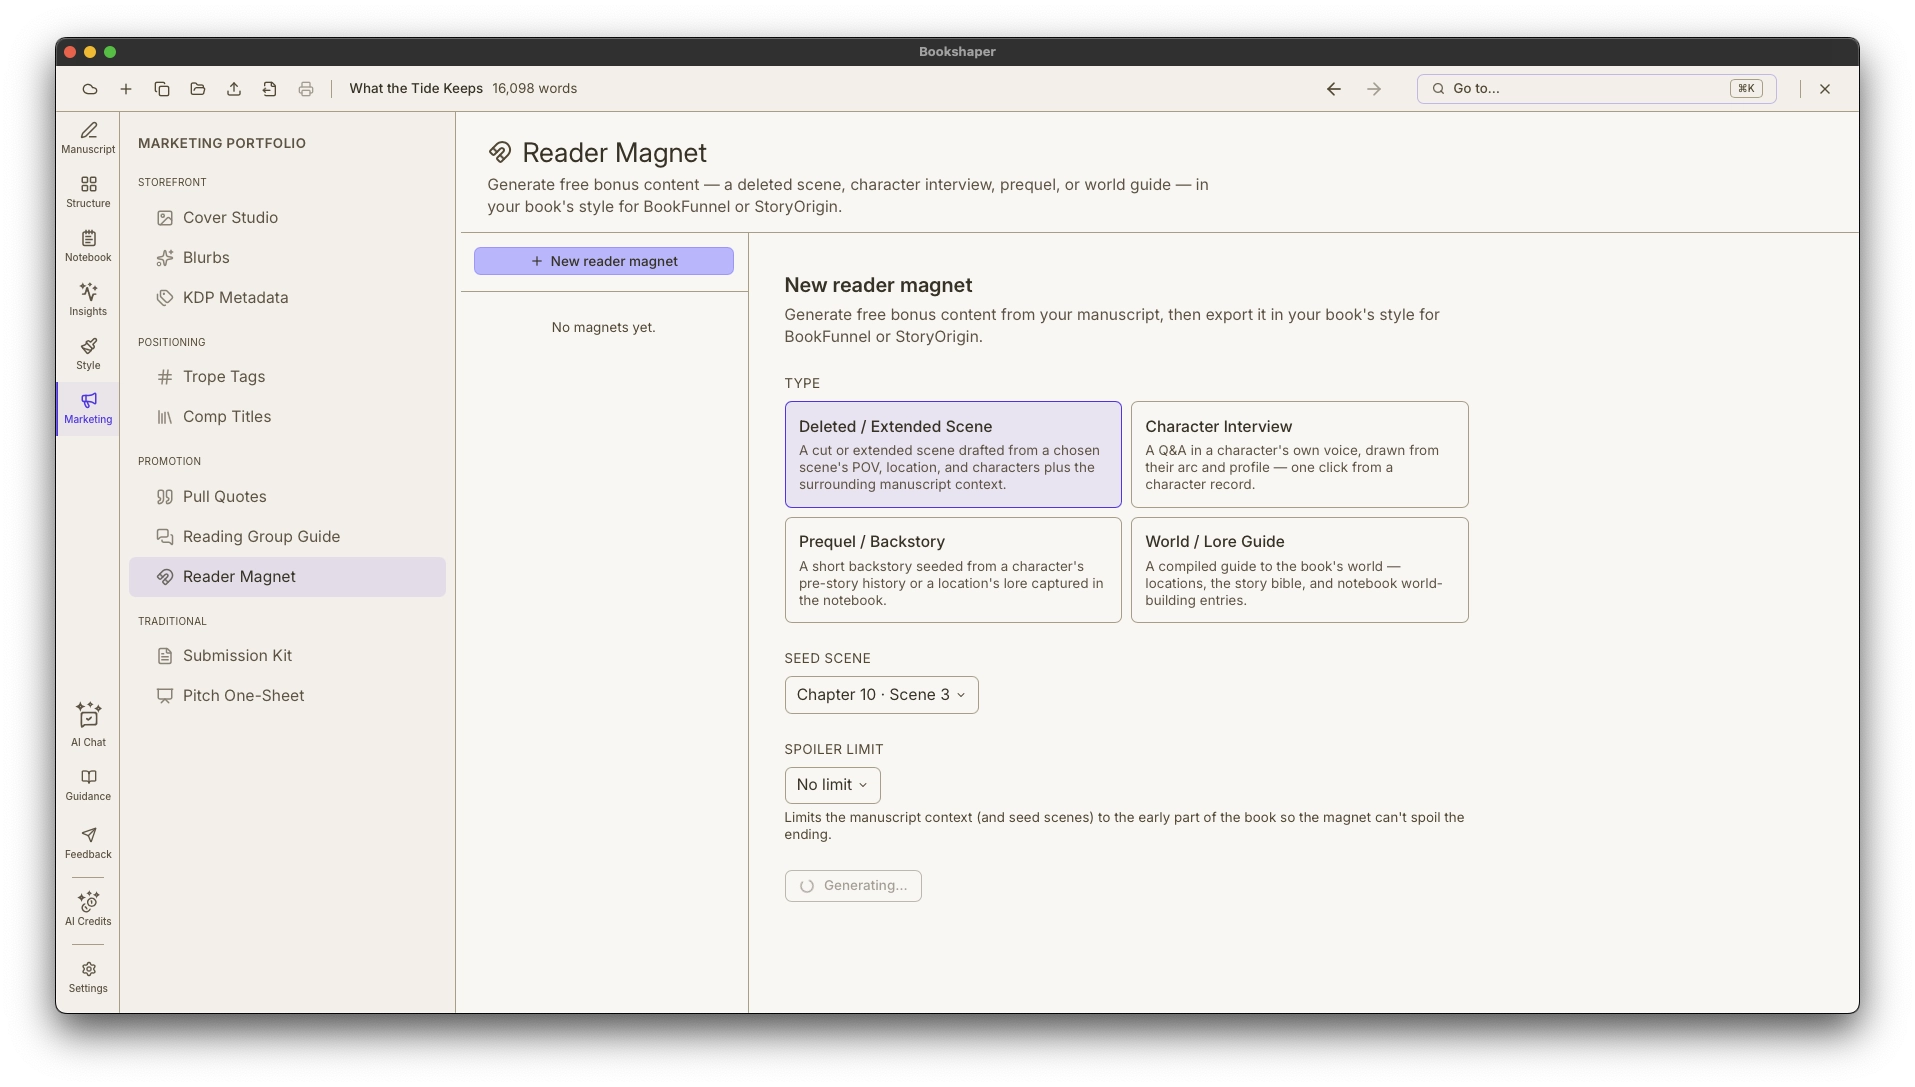The height and width of the screenshot is (1087, 1915).
Task: Open the folder icon in toolbar
Action: (198, 89)
